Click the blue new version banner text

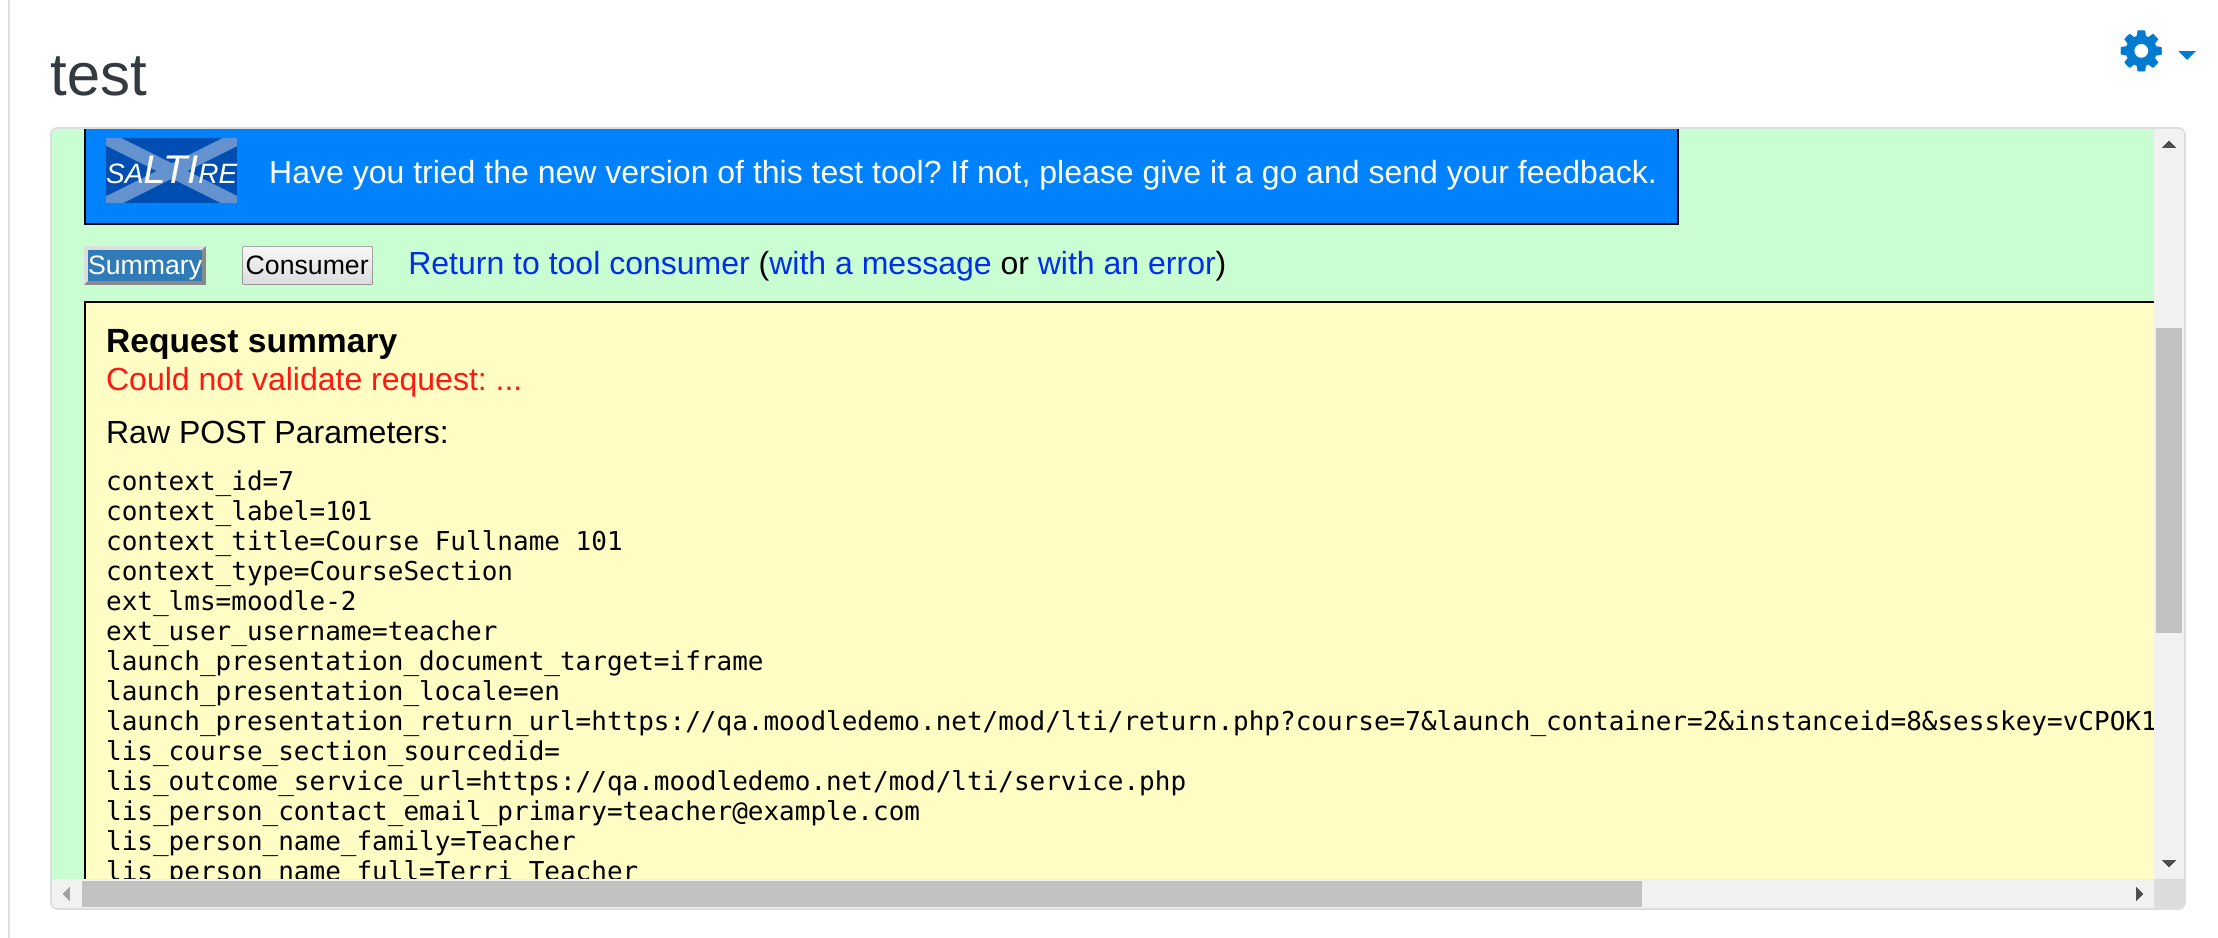(962, 172)
